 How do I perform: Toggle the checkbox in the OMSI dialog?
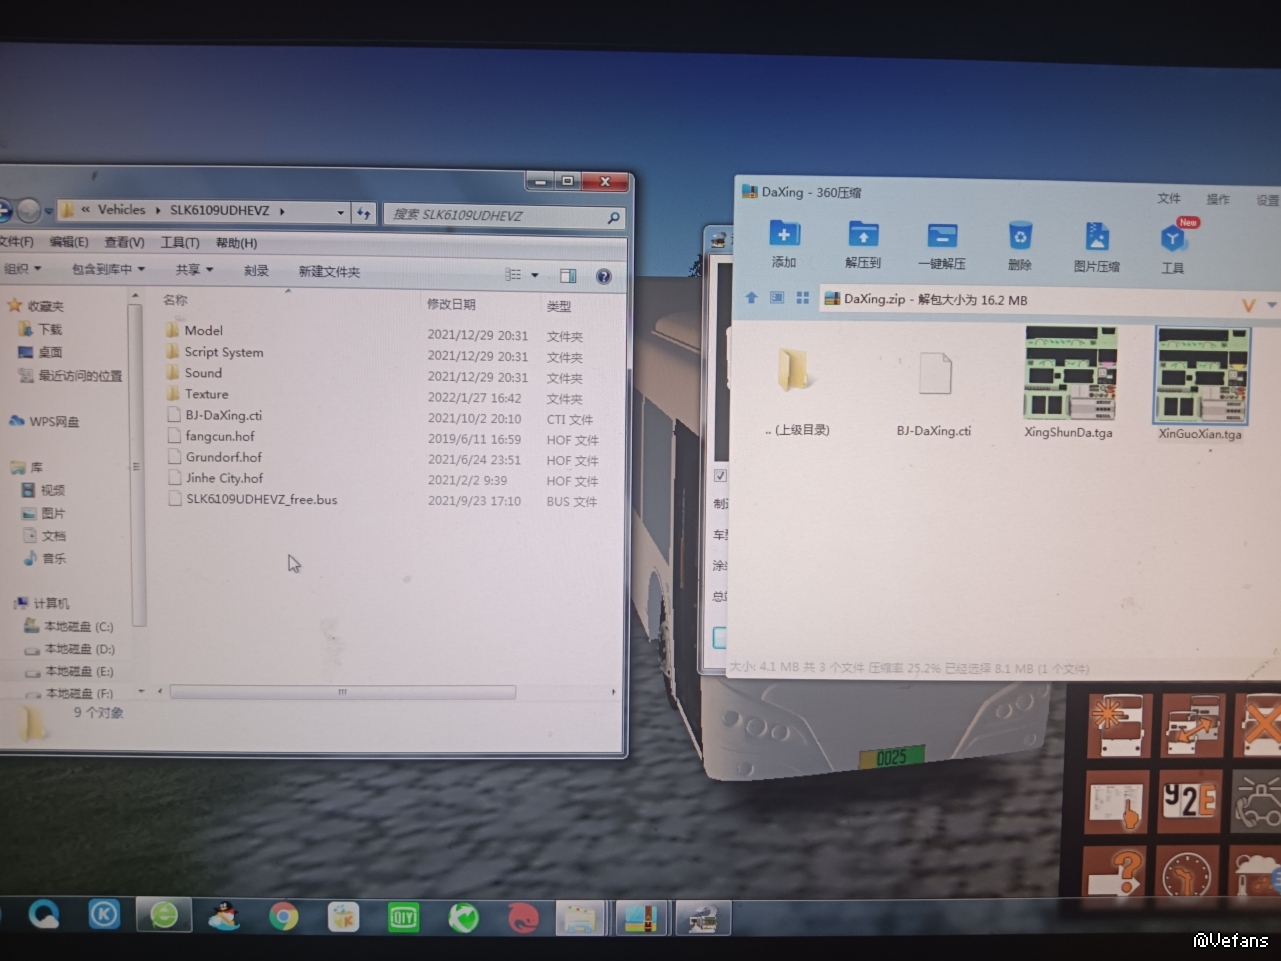[x=720, y=475]
